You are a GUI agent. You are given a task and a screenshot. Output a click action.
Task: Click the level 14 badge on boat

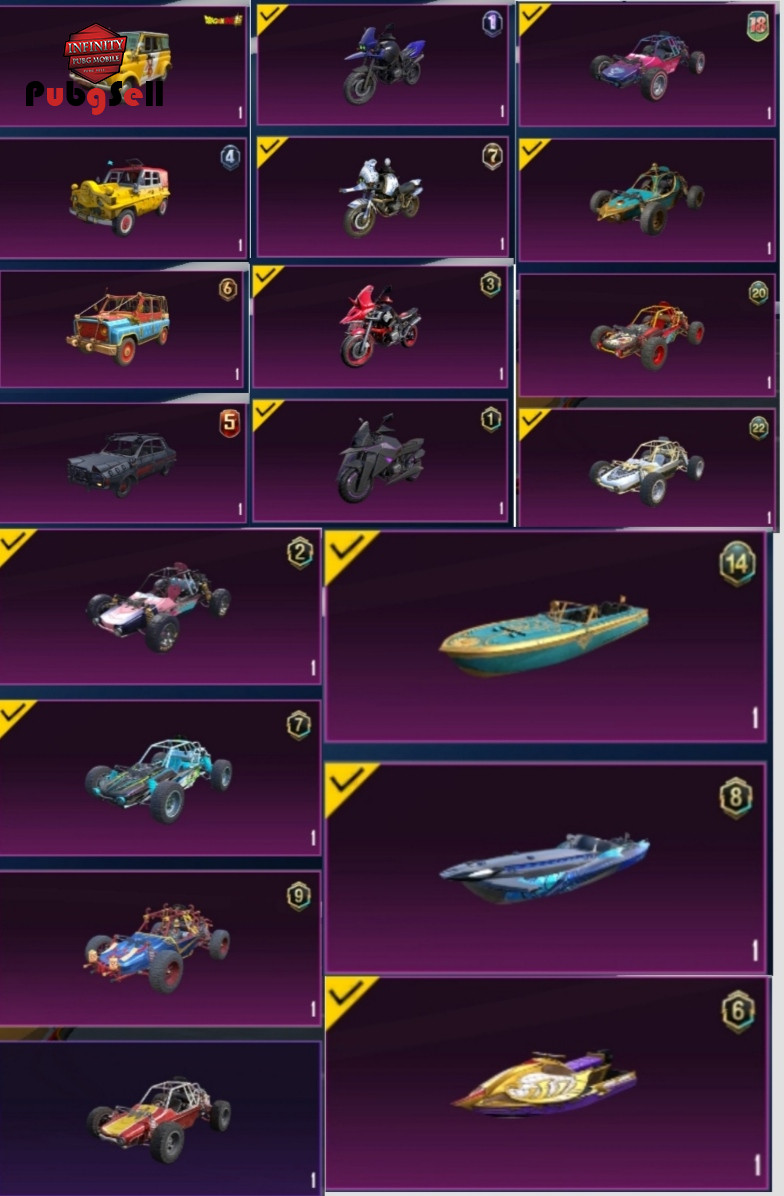(737, 564)
